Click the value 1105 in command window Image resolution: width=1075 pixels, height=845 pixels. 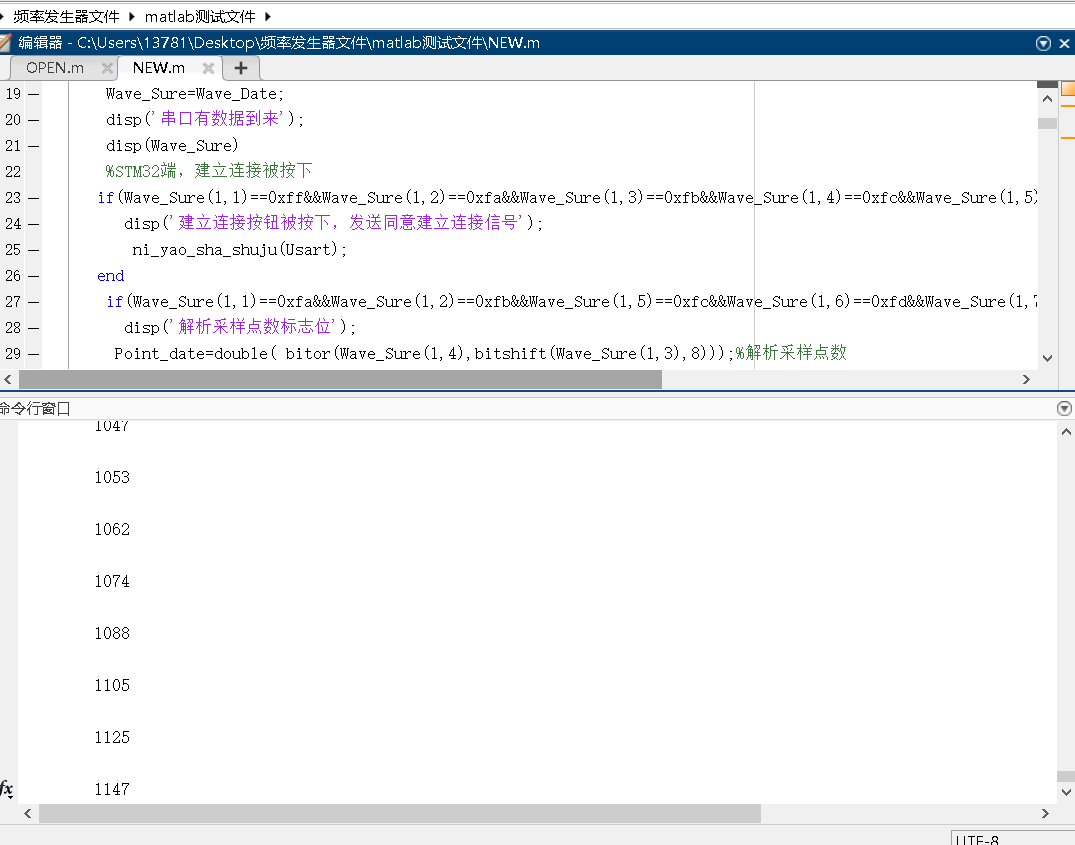click(x=112, y=686)
